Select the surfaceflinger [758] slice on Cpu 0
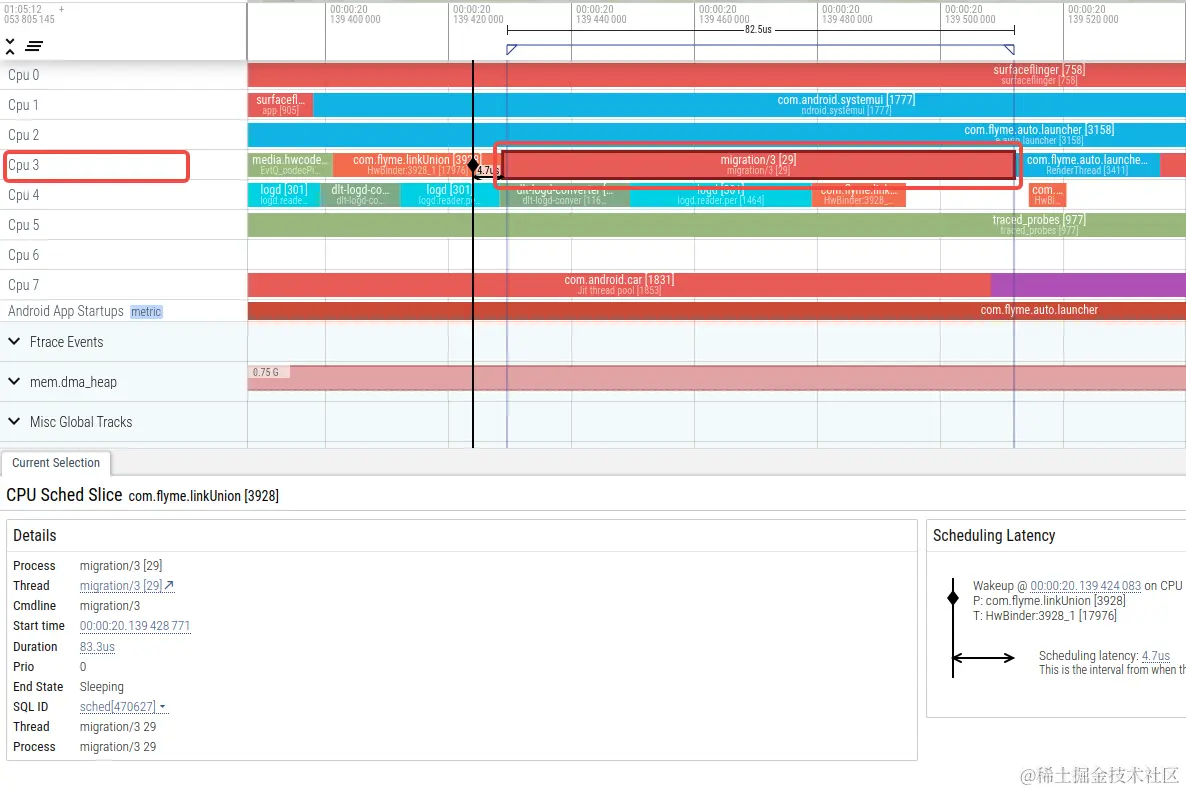 point(716,75)
